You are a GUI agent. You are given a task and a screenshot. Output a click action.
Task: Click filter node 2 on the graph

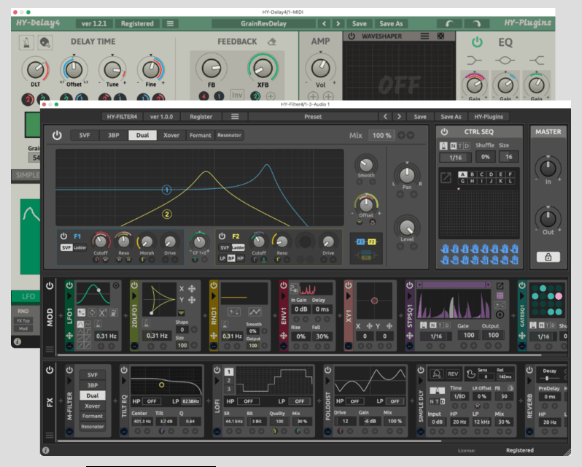pos(167,214)
